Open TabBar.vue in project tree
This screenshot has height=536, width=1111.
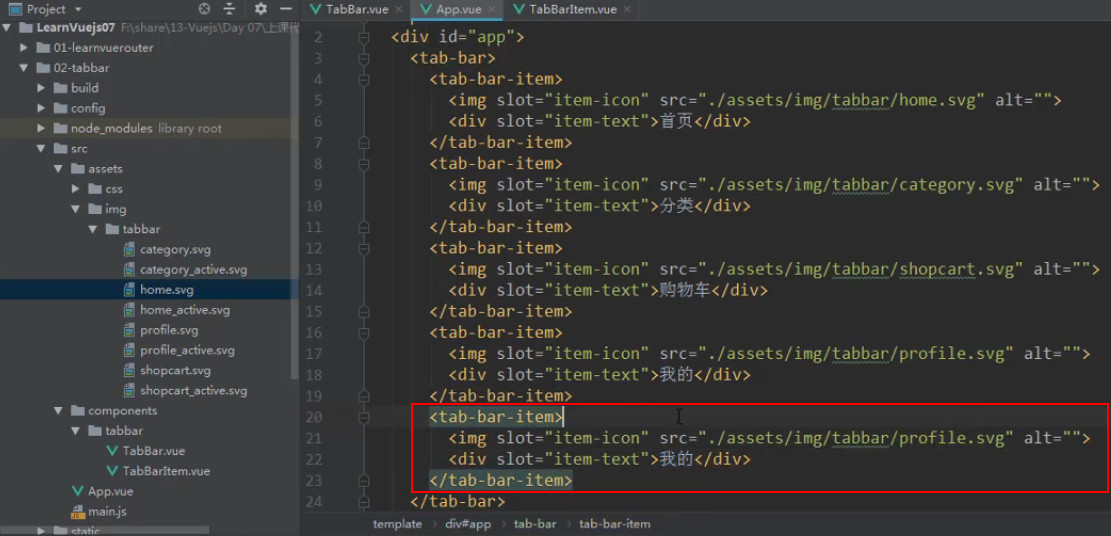tap(154, 451)
